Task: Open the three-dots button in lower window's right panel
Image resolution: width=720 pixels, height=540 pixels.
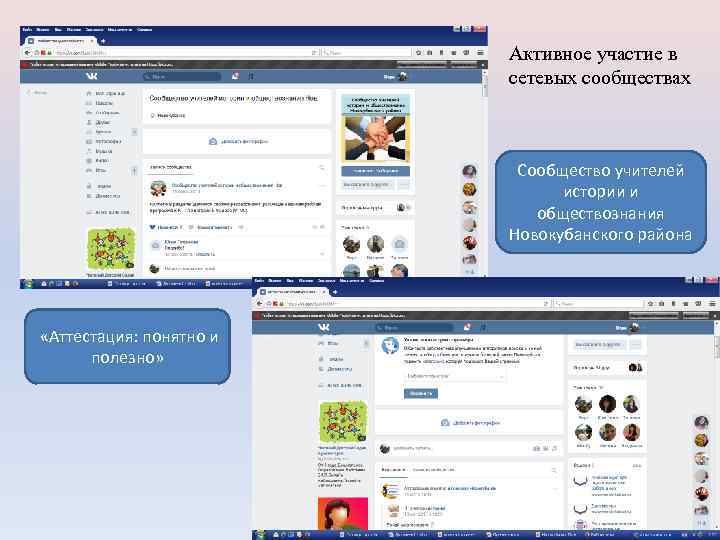Action: click(x=636, y=344)
